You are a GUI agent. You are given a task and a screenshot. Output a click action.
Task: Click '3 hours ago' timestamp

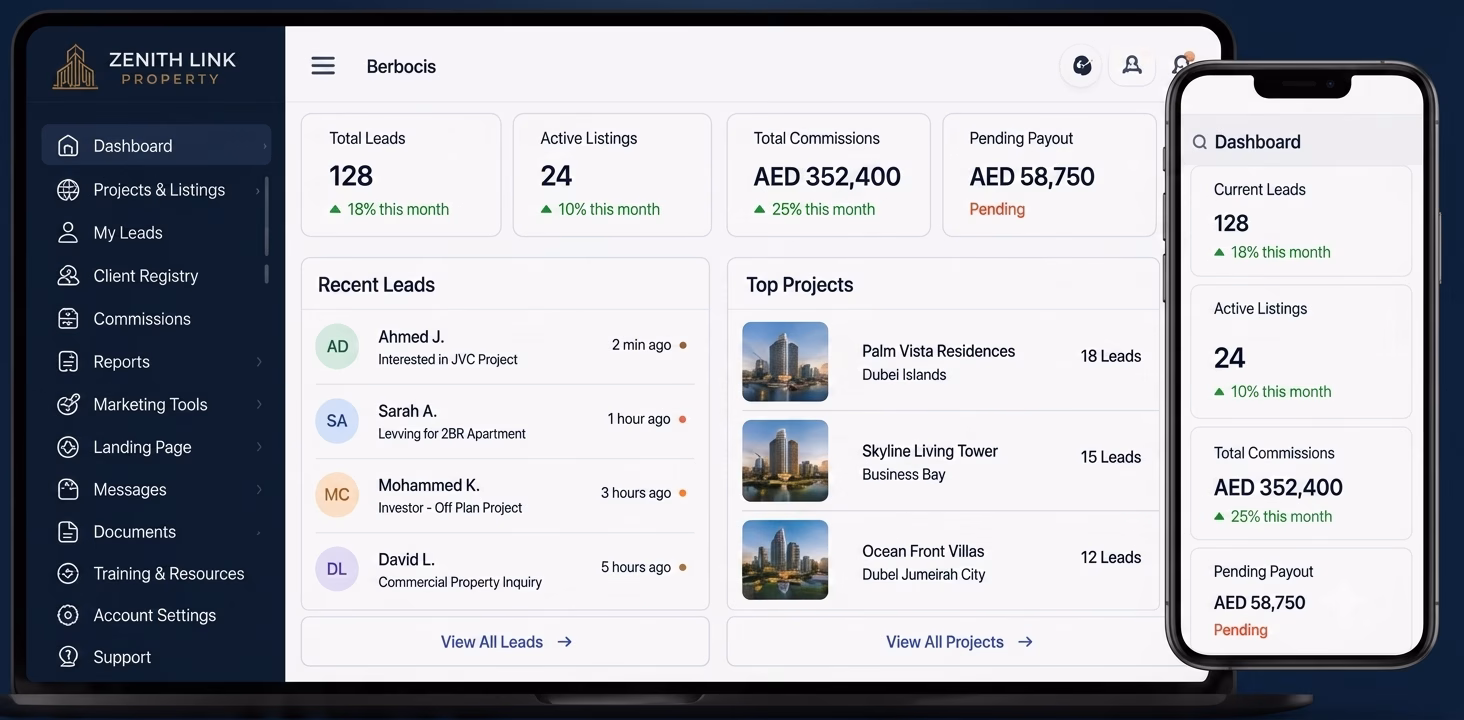point(636,493)
